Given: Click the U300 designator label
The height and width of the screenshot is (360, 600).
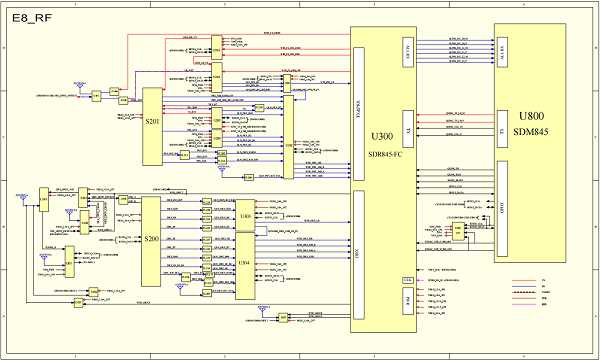Looking at the screenshot, I should tap(381, 137).
